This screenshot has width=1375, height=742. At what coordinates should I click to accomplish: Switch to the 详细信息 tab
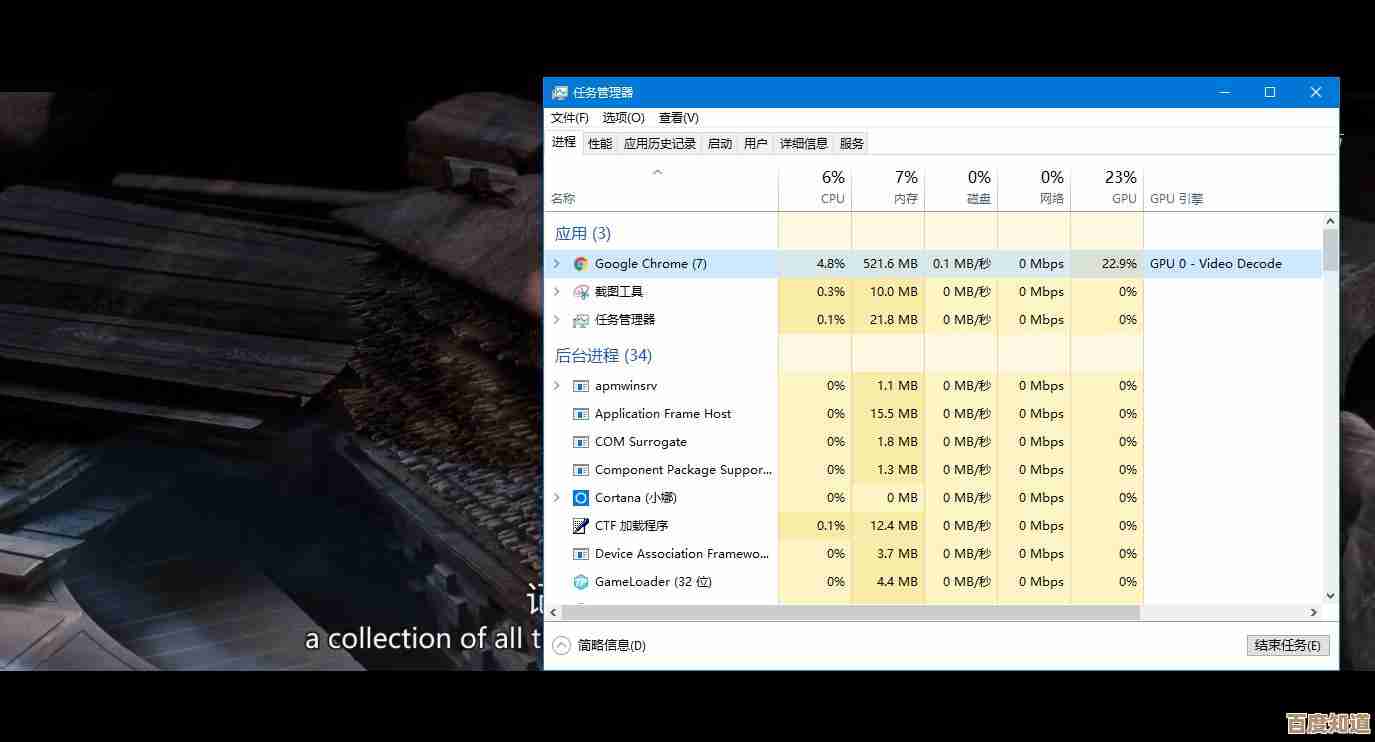[803, 143]
